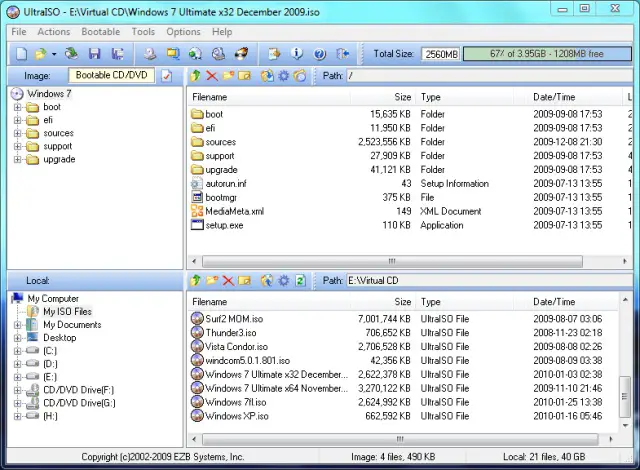Sort image files by the Size column header
This screenshot has height=470, width=640.
(383, 97)
